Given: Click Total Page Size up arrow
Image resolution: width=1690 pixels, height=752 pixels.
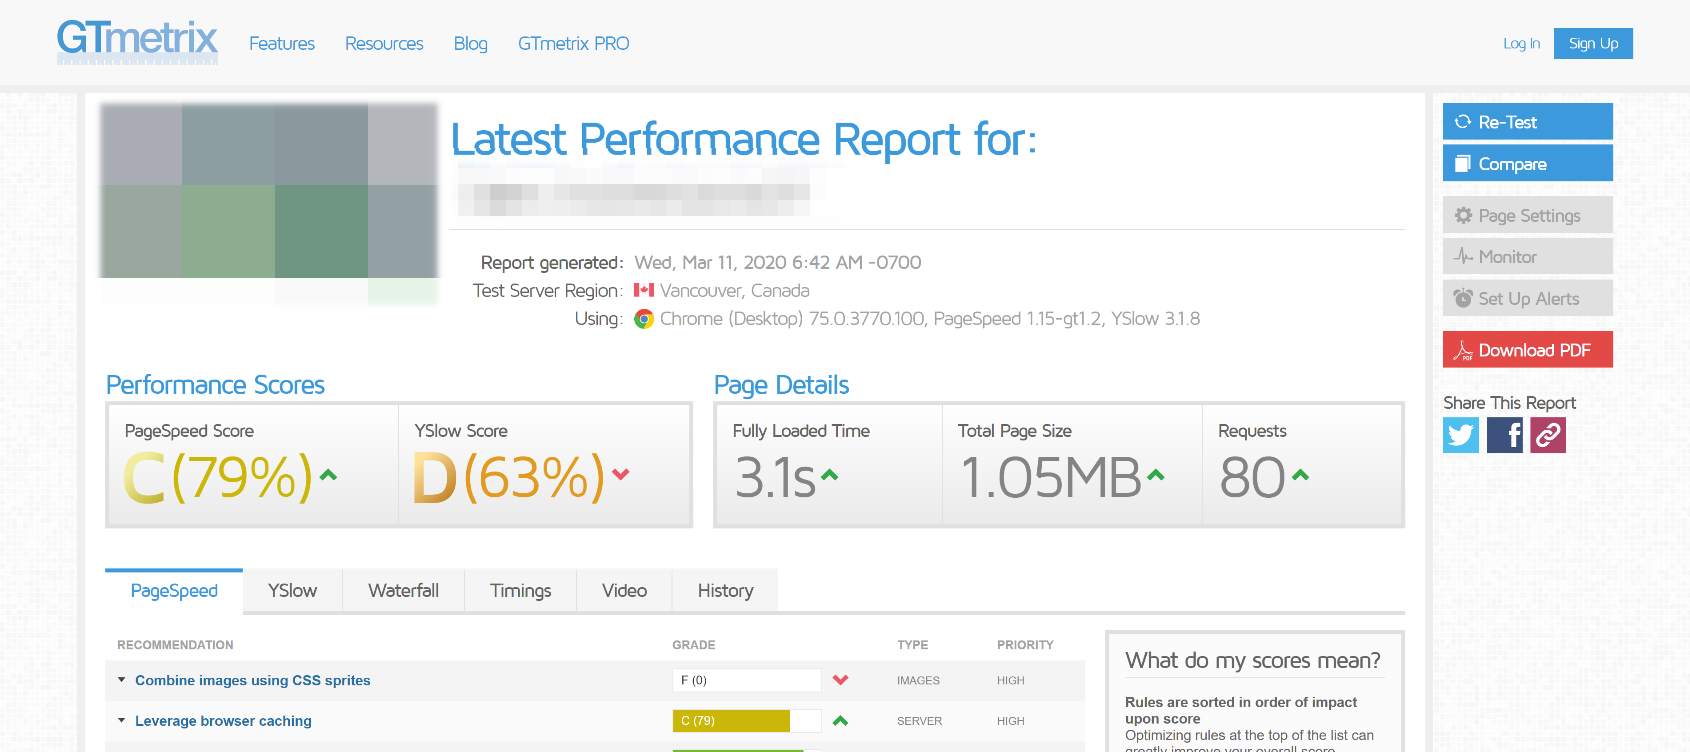Looking at the screenshot, I should click(1156, 475).
